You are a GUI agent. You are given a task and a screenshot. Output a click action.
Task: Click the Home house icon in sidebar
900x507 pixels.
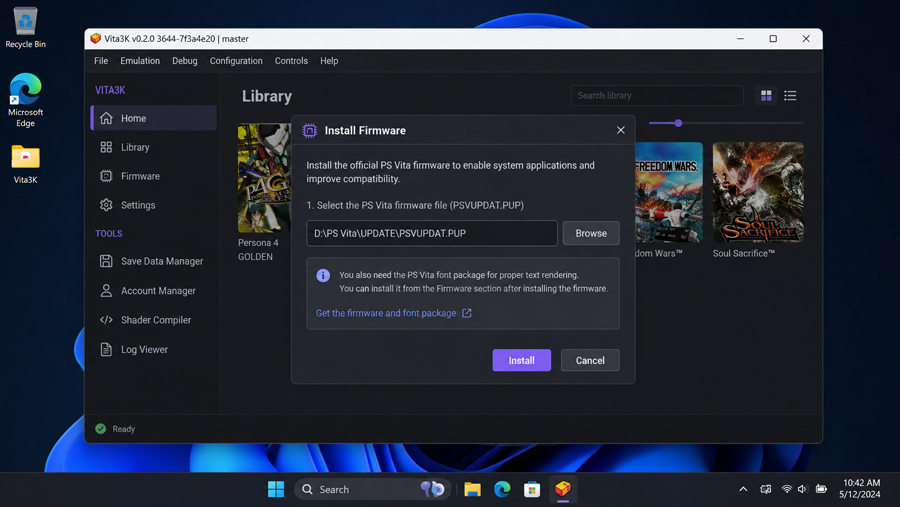[106, 118]
